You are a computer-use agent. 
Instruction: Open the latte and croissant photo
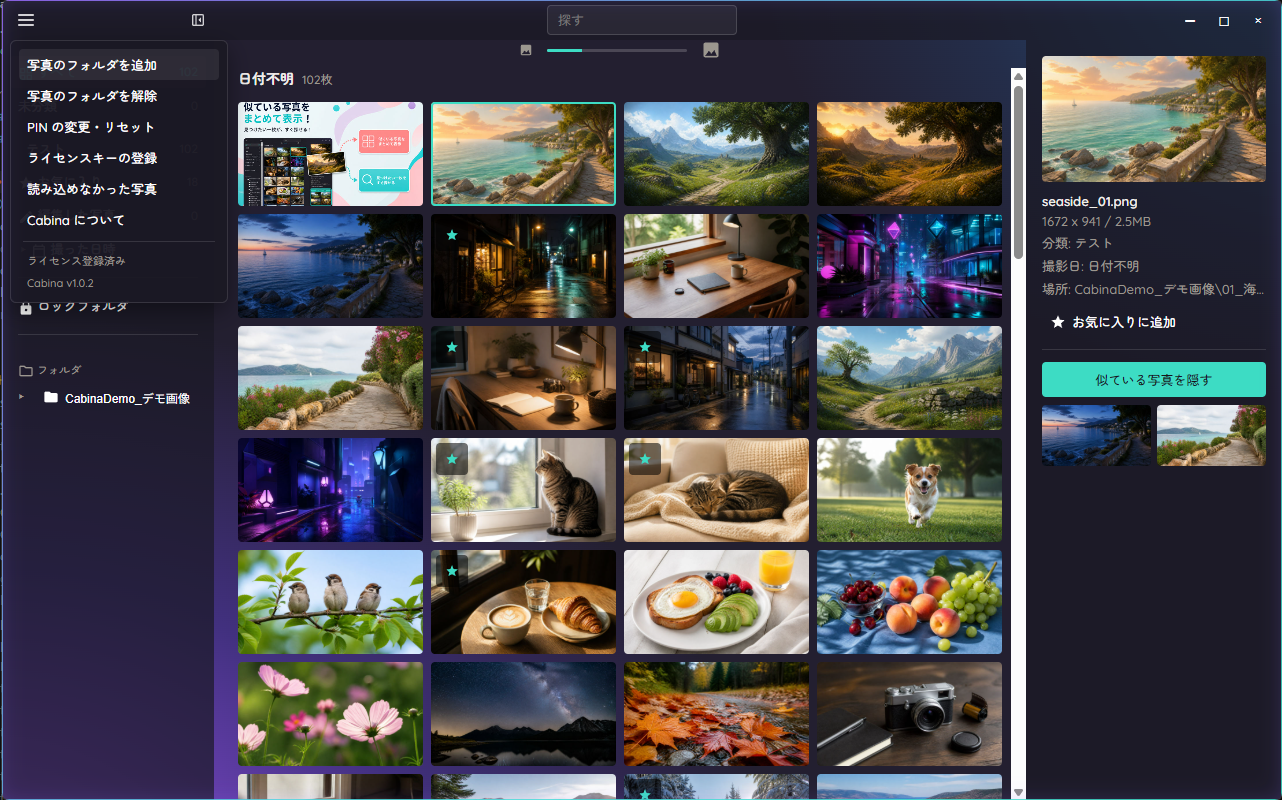click(x=523, y=602)
